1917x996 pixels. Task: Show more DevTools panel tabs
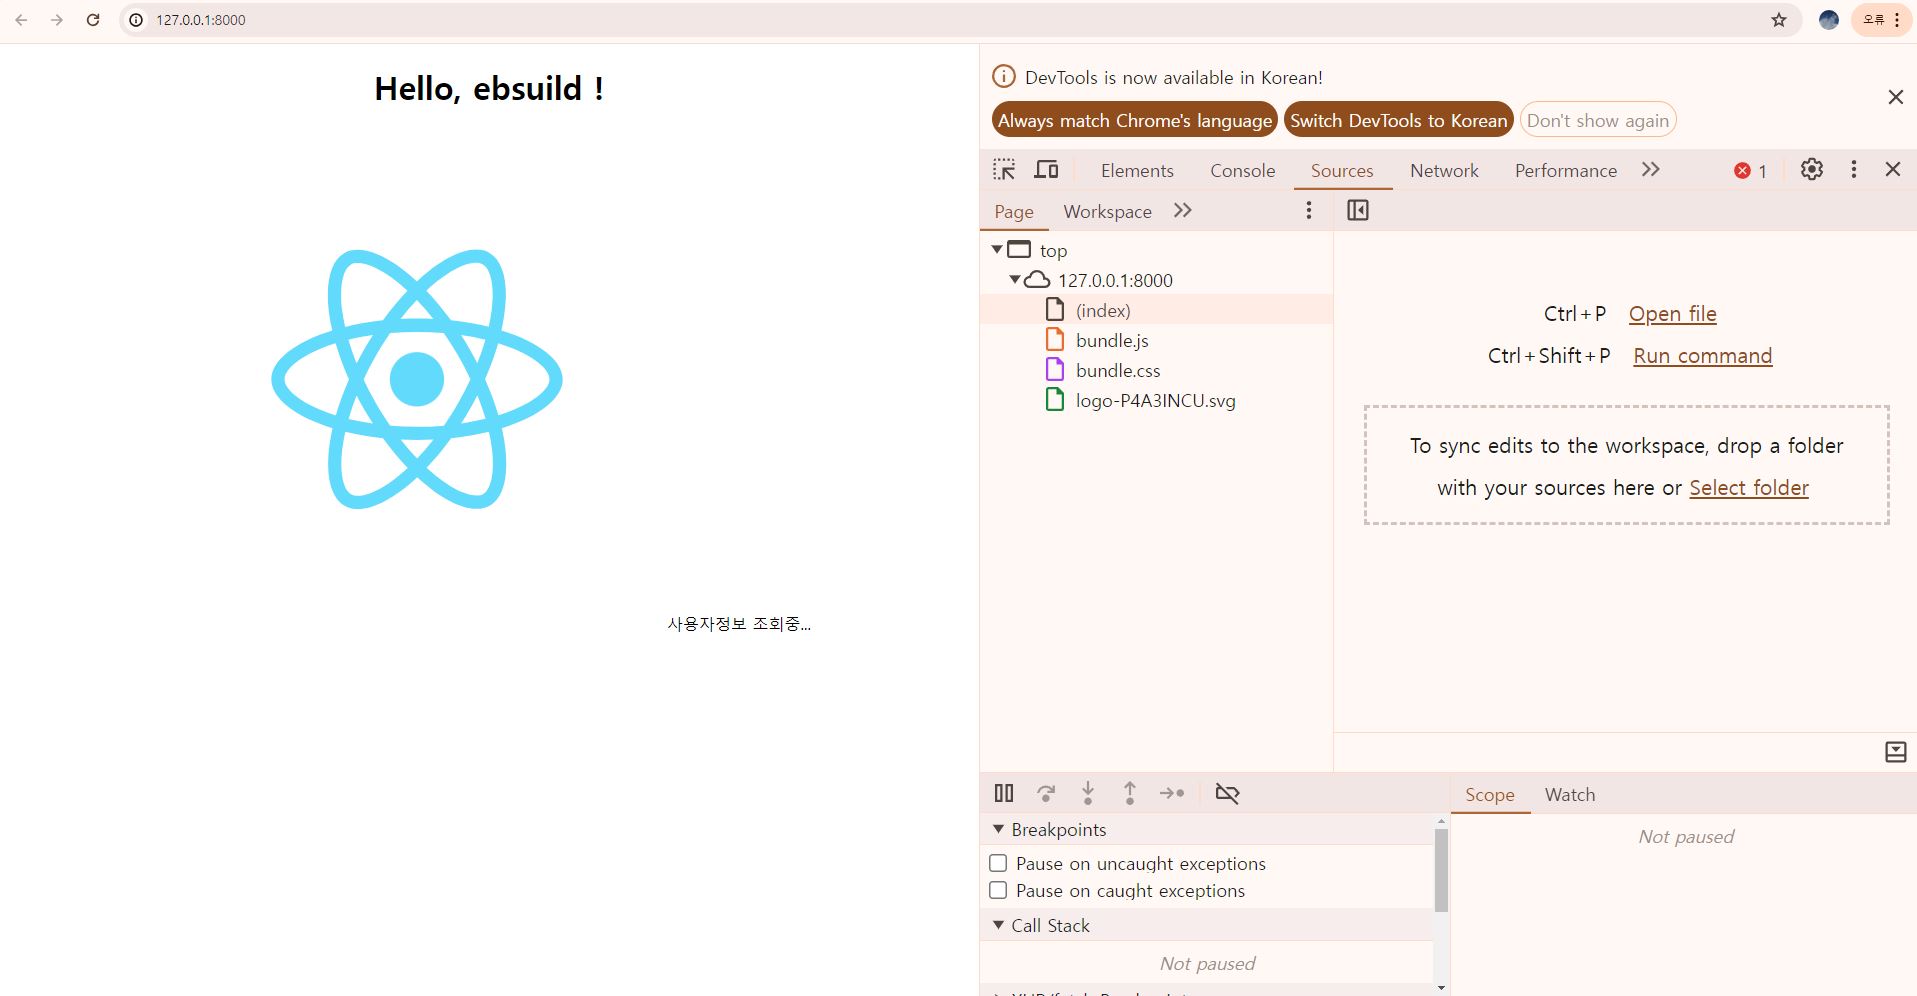pos(1651,170)
